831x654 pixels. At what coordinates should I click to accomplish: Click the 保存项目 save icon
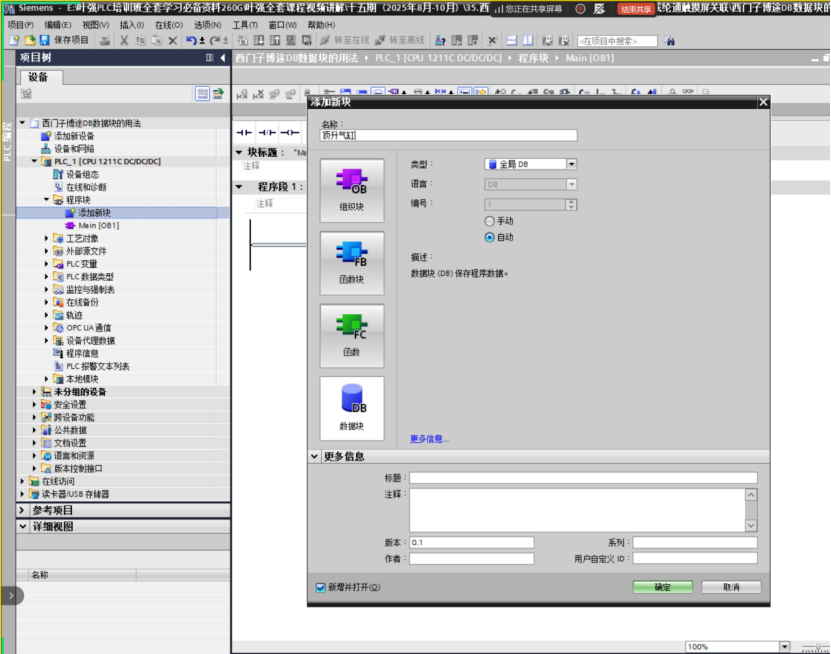(45, 40)
